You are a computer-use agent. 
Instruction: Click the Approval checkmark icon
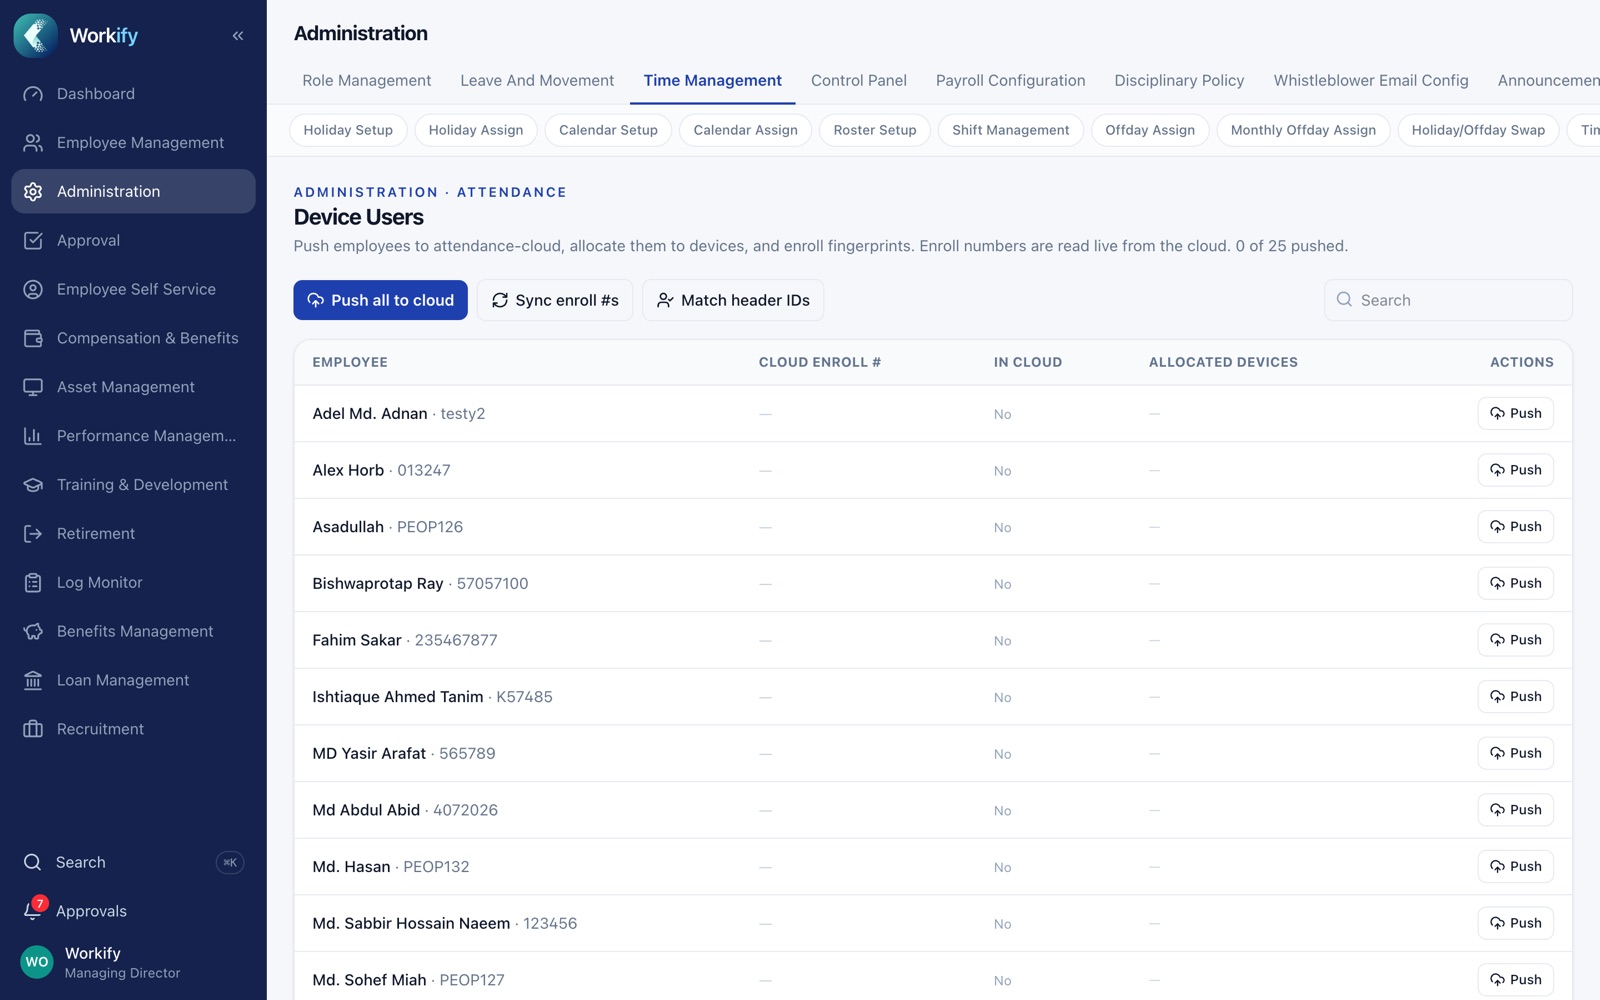point(33,241)
